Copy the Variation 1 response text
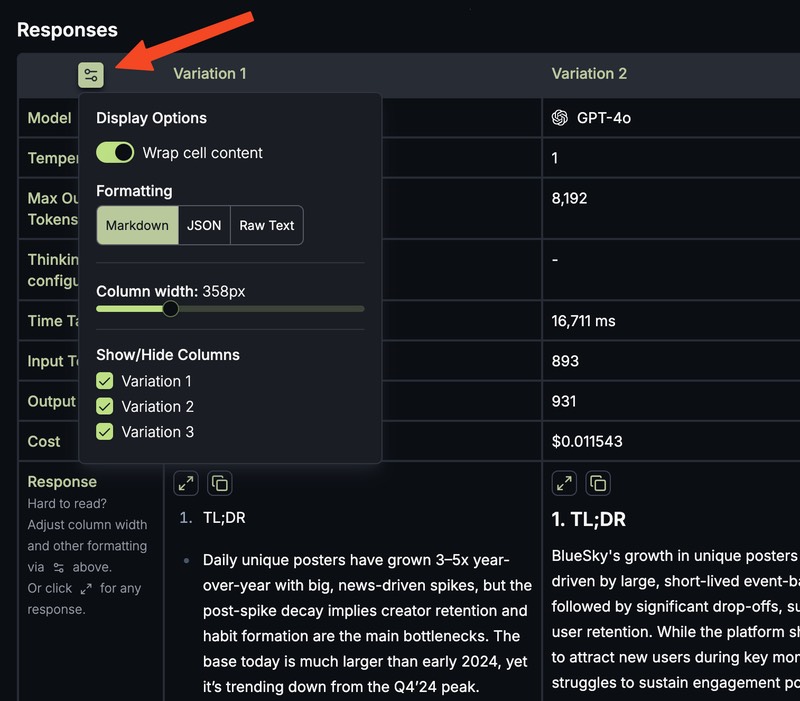800x701 pixels. tap(218, 483)
